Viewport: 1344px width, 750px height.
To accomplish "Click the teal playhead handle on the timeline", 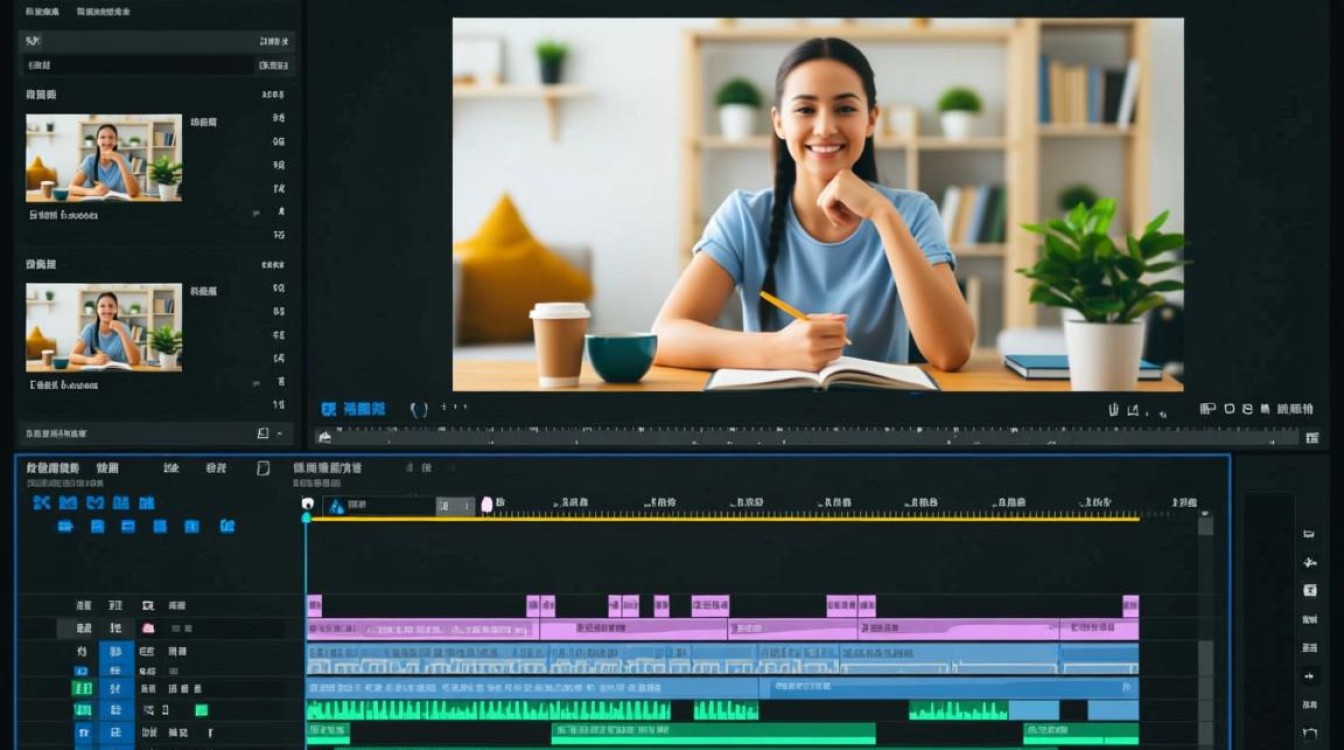I will [x=307, y=517].
